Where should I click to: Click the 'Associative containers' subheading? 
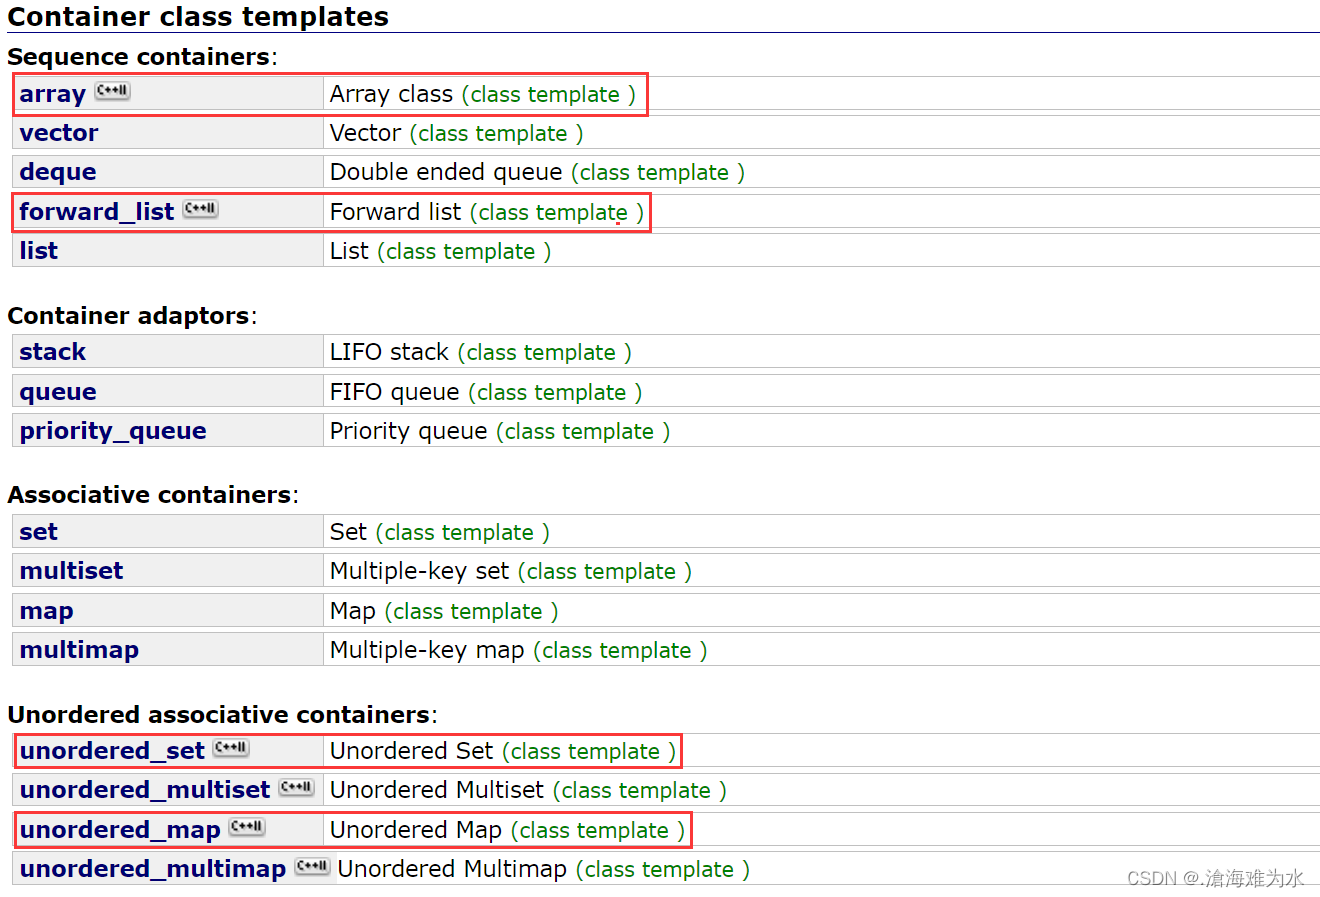click(x=149, y=495)
